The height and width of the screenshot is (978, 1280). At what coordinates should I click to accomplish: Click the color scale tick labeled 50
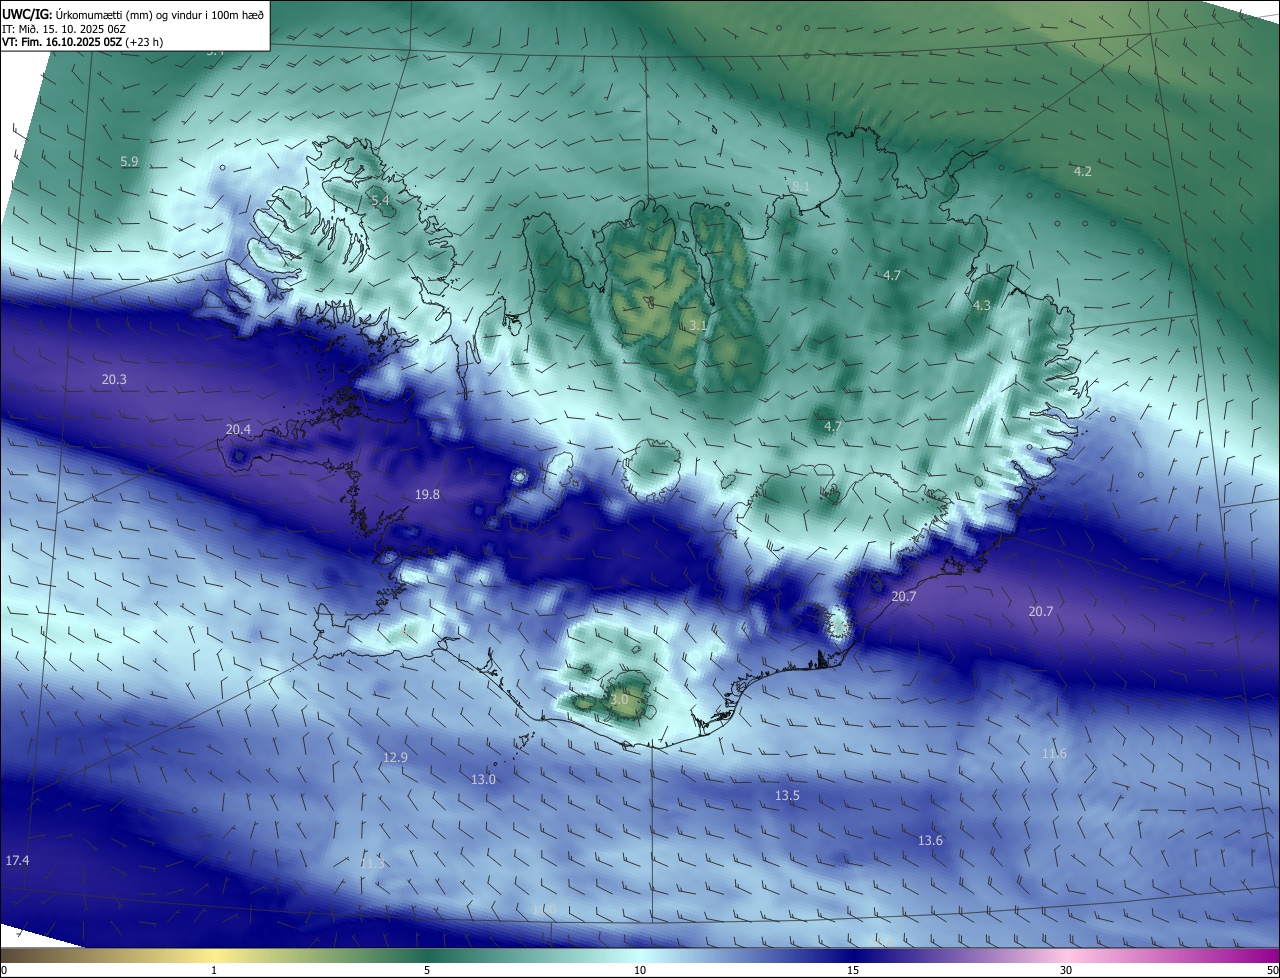[1272, 971]
